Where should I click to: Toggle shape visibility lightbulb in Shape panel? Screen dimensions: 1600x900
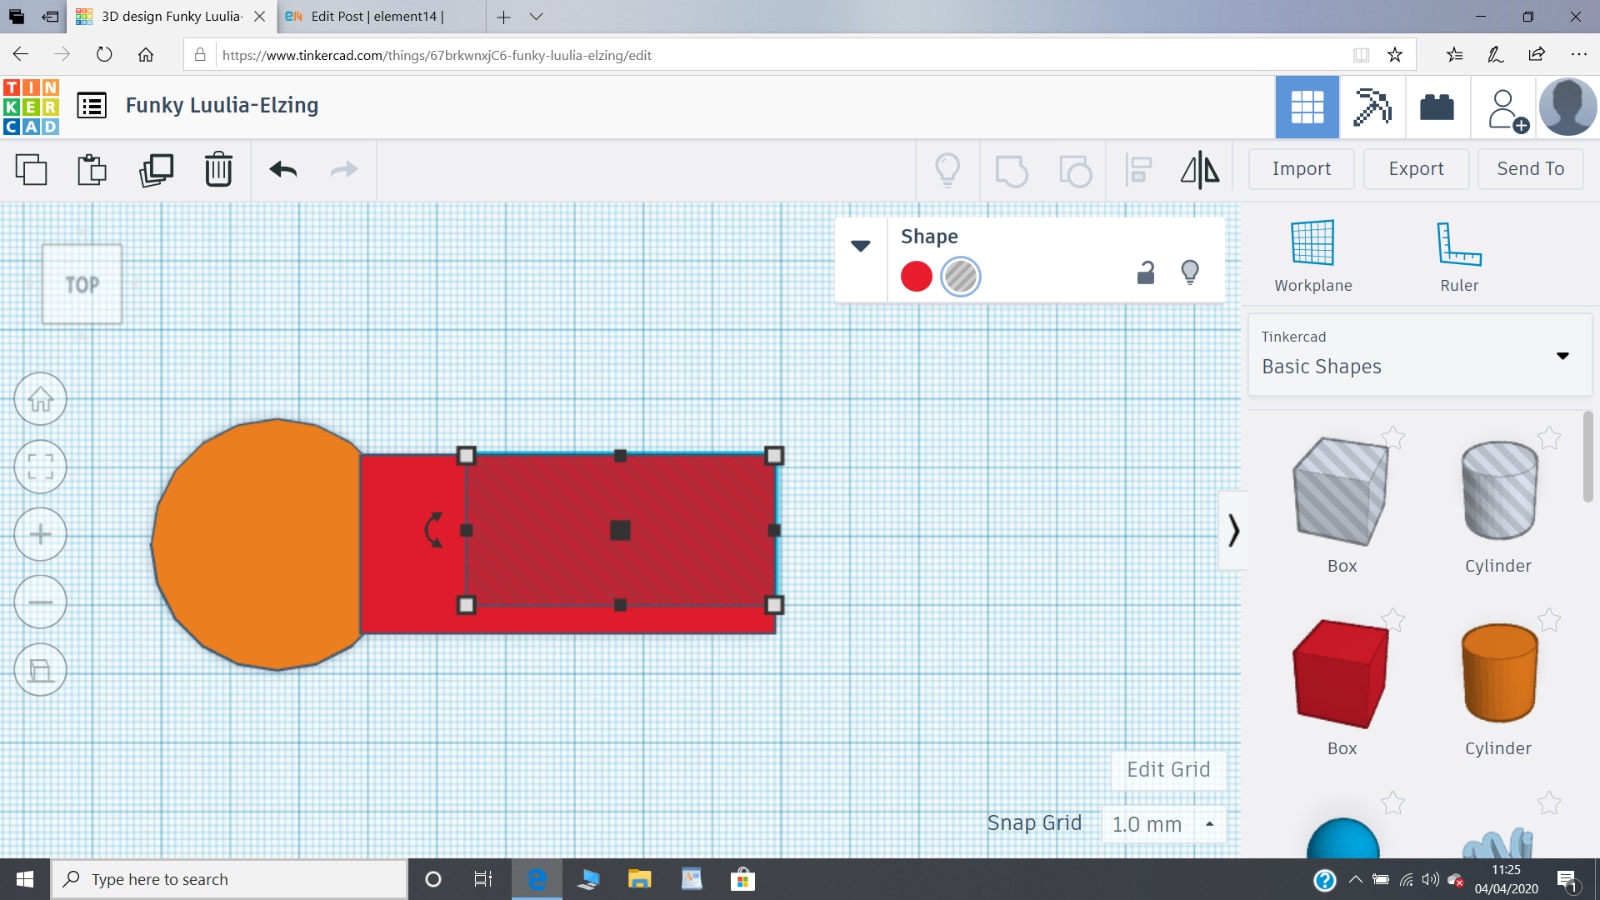(1190, 272)
